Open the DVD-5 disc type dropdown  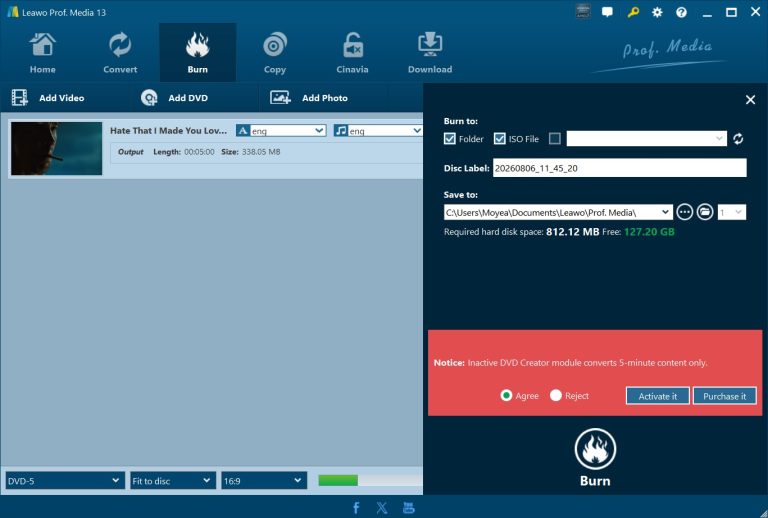click(65, 481)
